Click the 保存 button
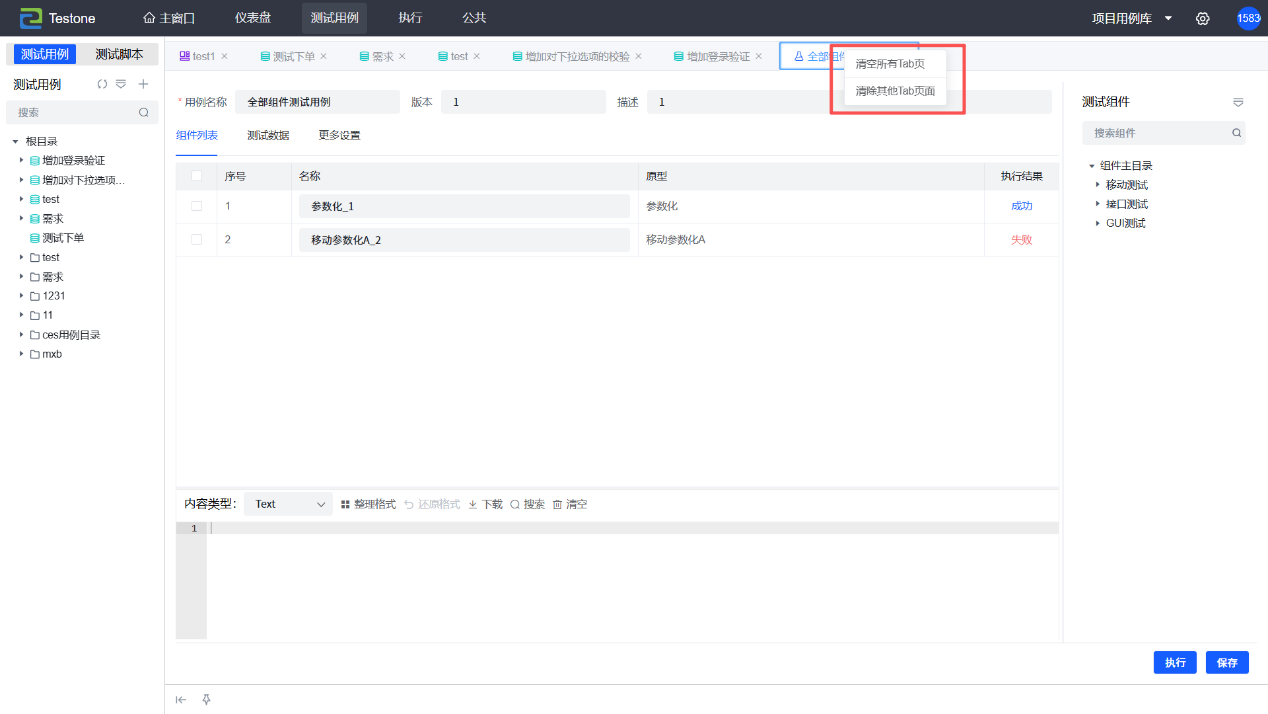1268x714 pixels. [x=1227, y=663]
